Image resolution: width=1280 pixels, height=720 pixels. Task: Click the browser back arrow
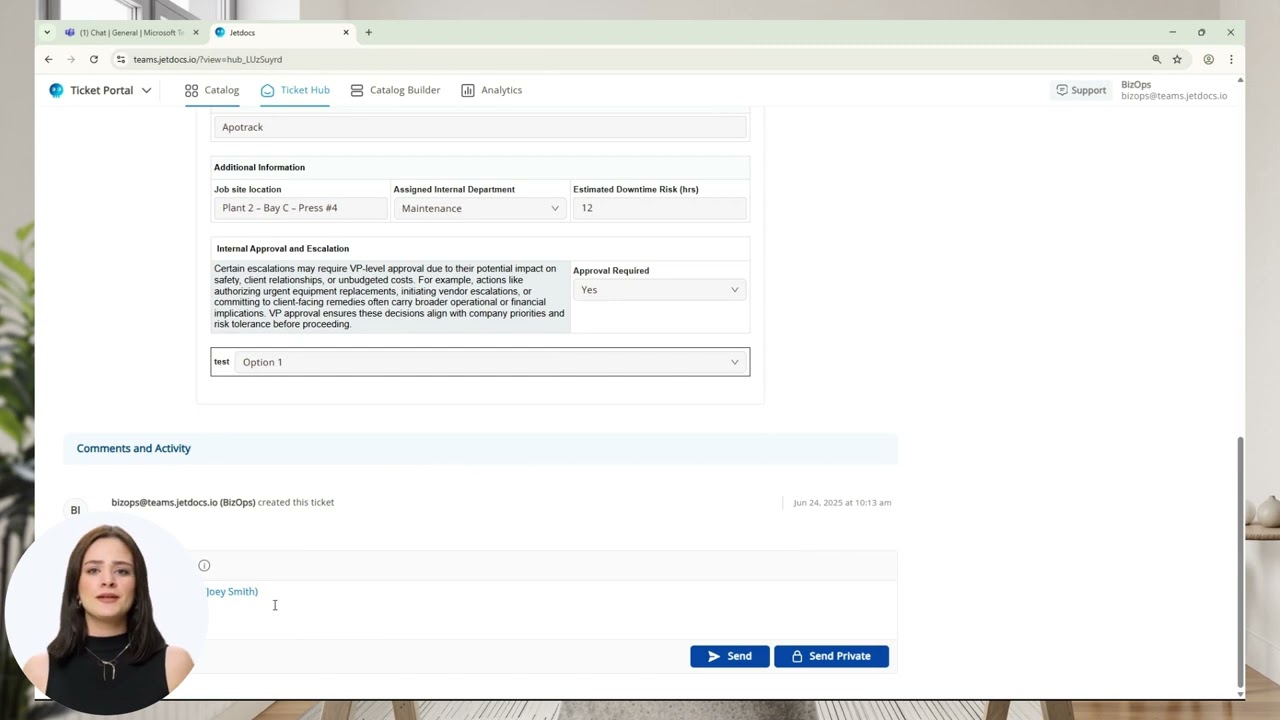pos(48,59)
